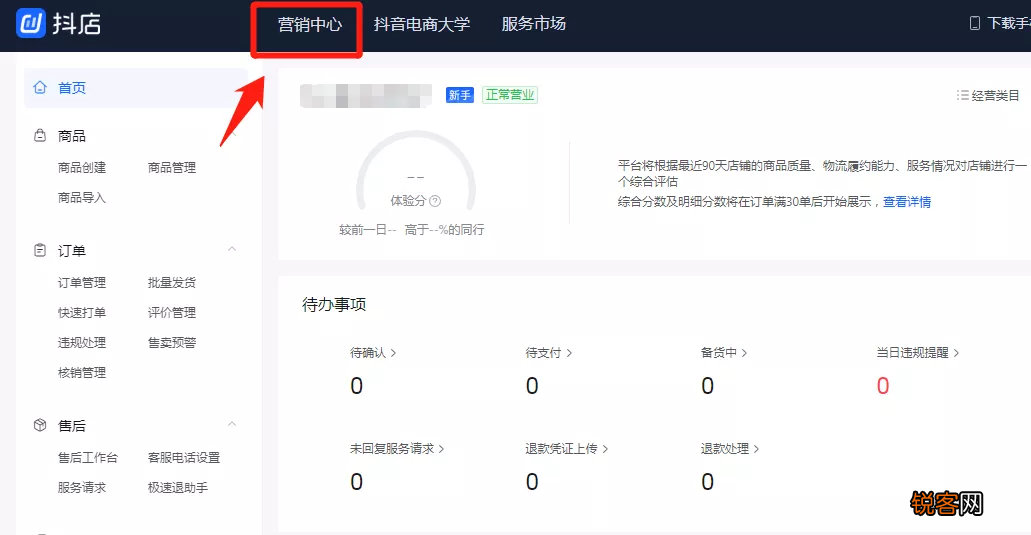Click the box icon beside 售后

[40, 425]
